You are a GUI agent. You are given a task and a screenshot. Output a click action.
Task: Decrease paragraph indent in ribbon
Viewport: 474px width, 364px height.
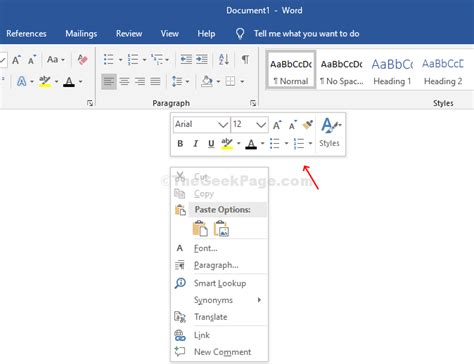tap(186, 60)
